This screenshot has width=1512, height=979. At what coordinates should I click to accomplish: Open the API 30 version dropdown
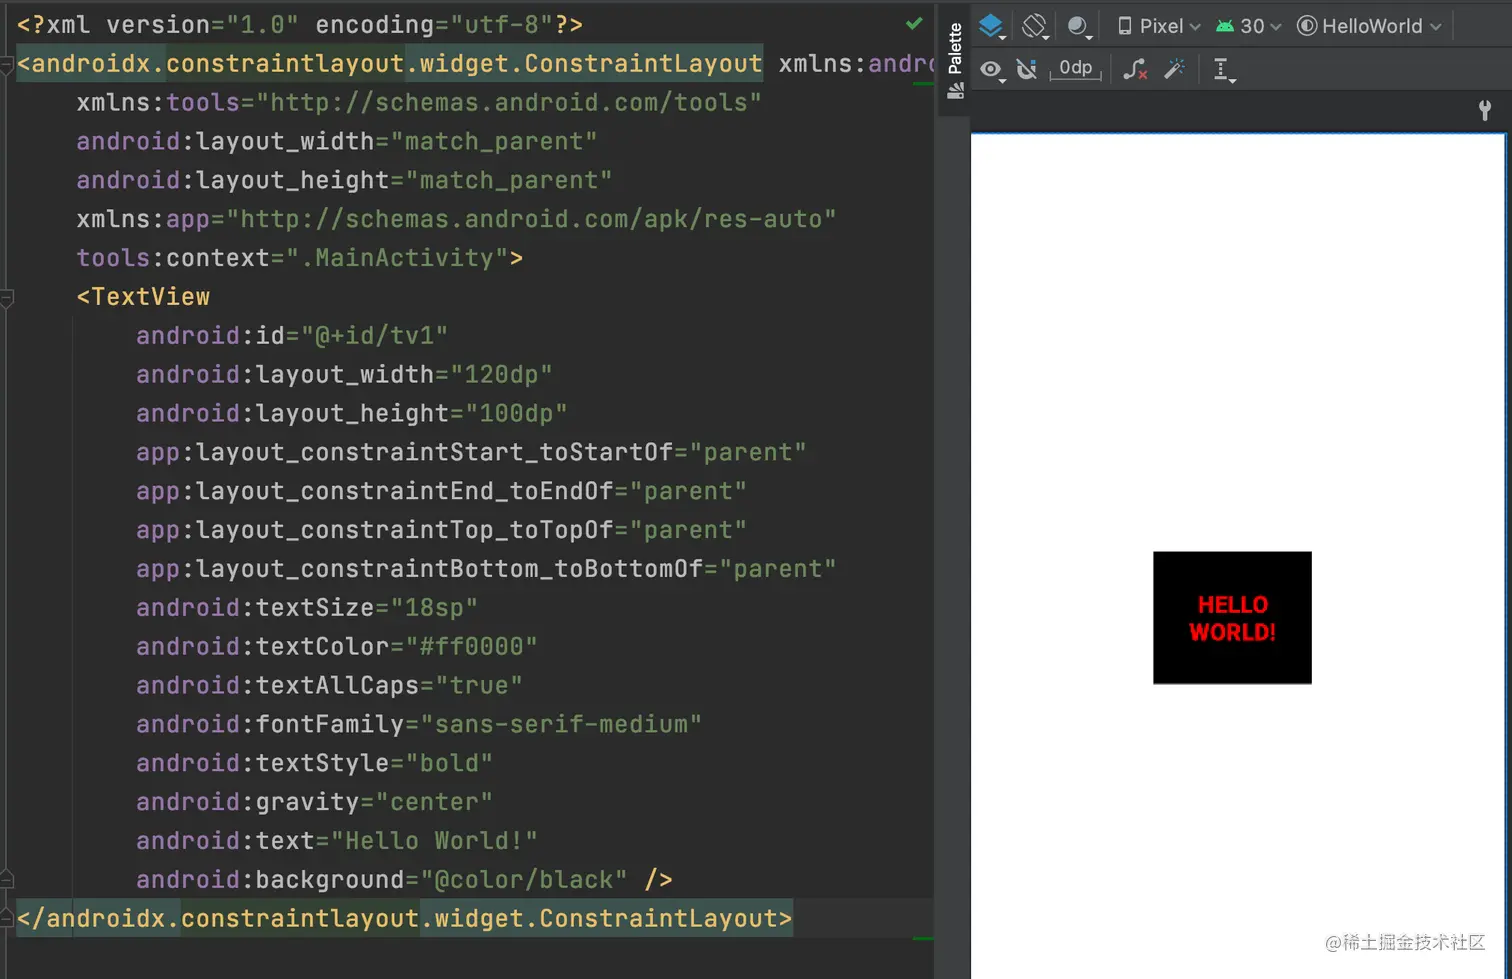(x=1248, y=26)
